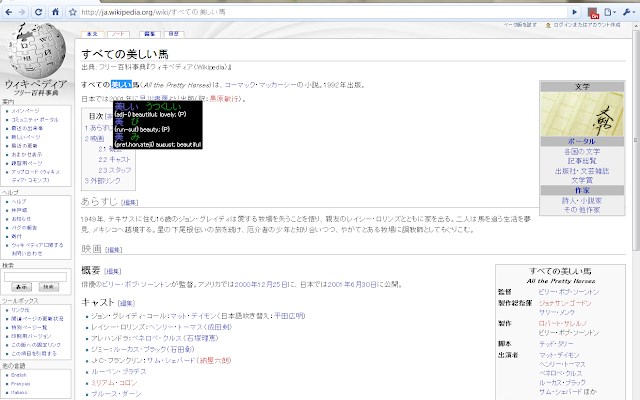Click [編集] next to あらすじ heading
Screen dimensions: 640x400
(130, 202)
